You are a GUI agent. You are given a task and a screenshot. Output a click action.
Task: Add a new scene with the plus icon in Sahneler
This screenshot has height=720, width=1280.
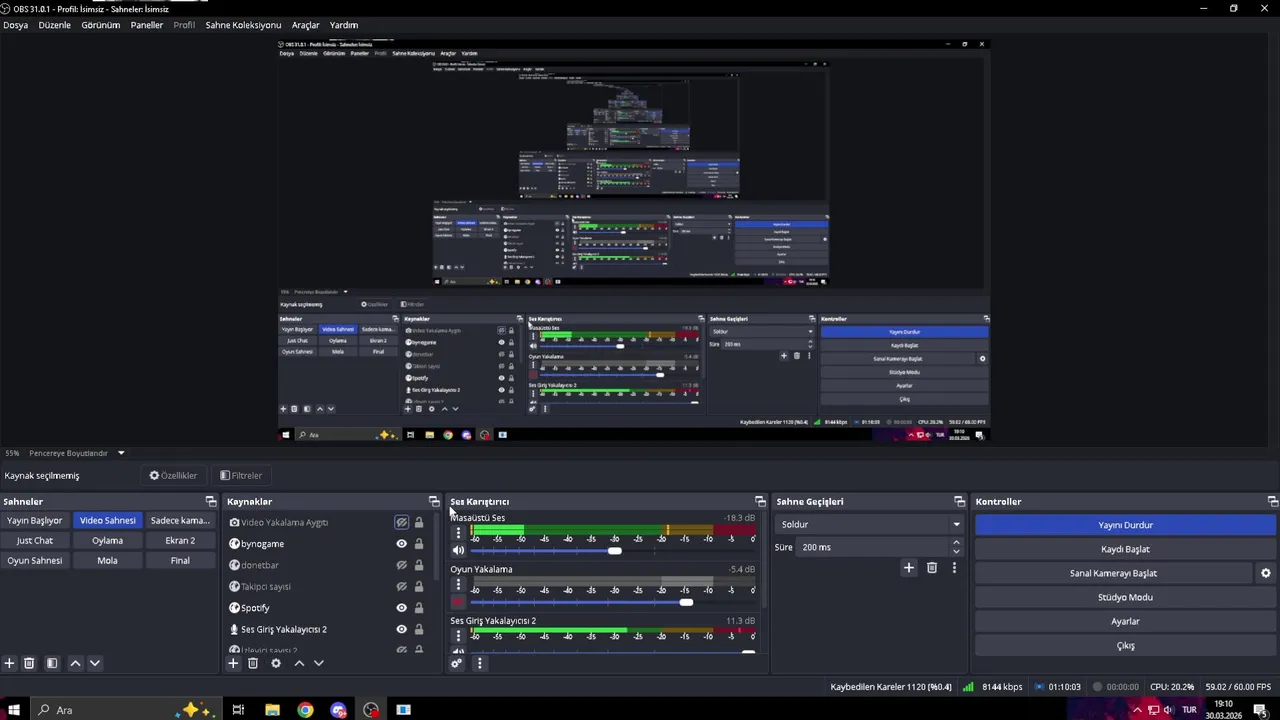pos(9,663)
